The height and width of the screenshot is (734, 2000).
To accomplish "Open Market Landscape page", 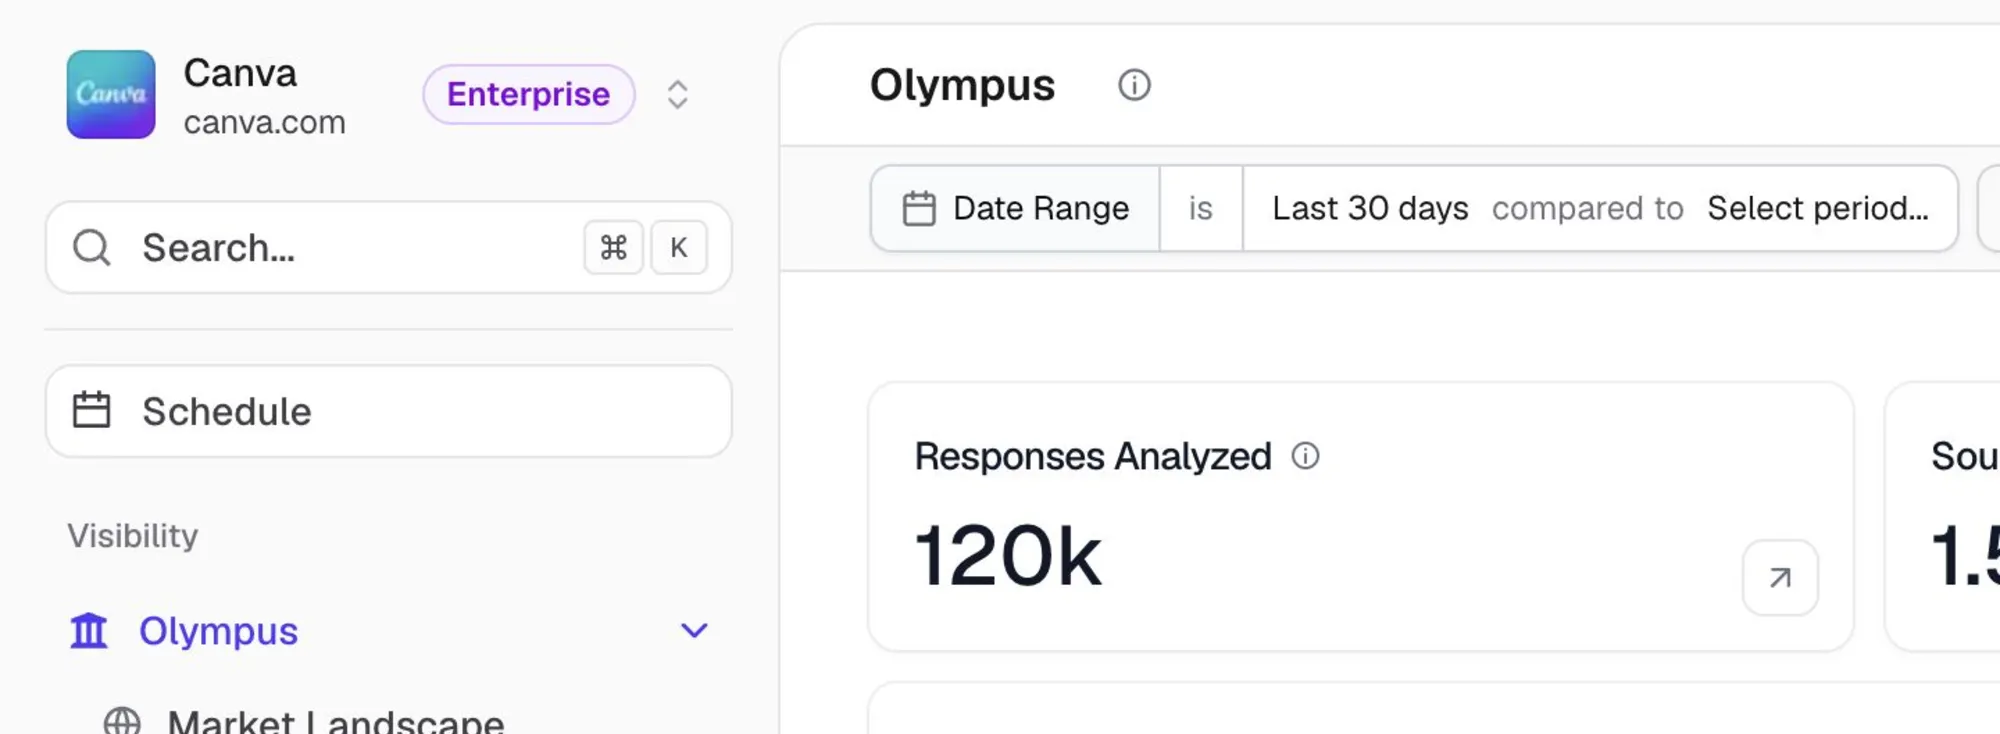I will coord(336,722).
